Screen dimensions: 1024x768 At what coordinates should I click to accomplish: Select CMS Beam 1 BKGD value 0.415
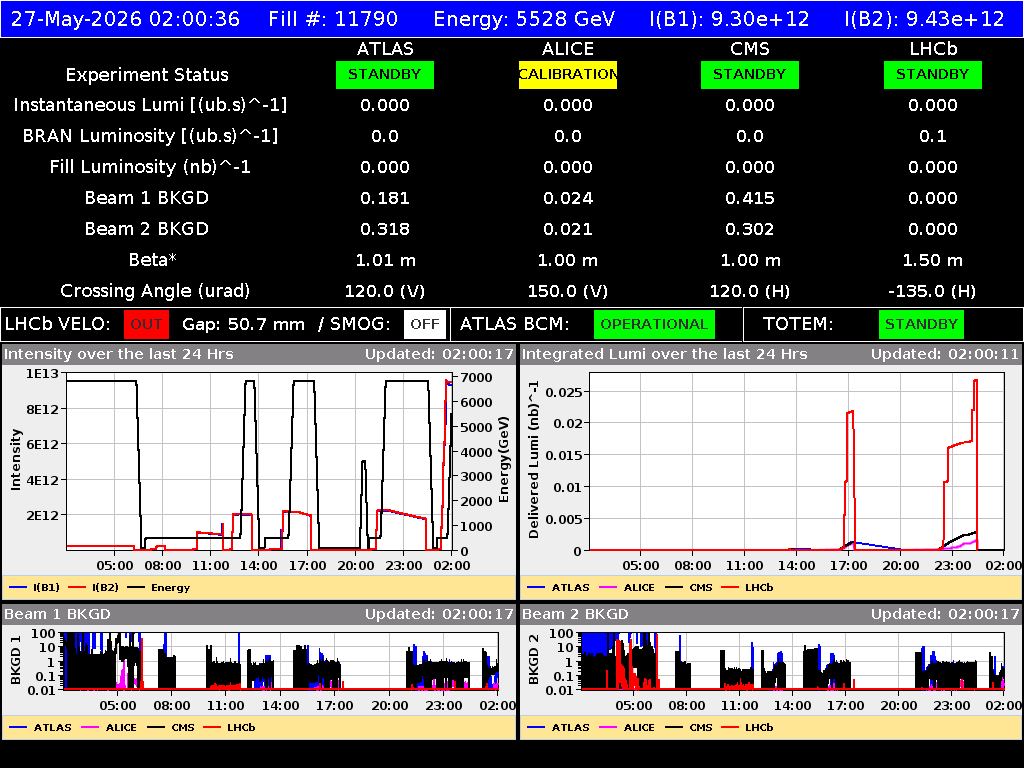(750, 198)
